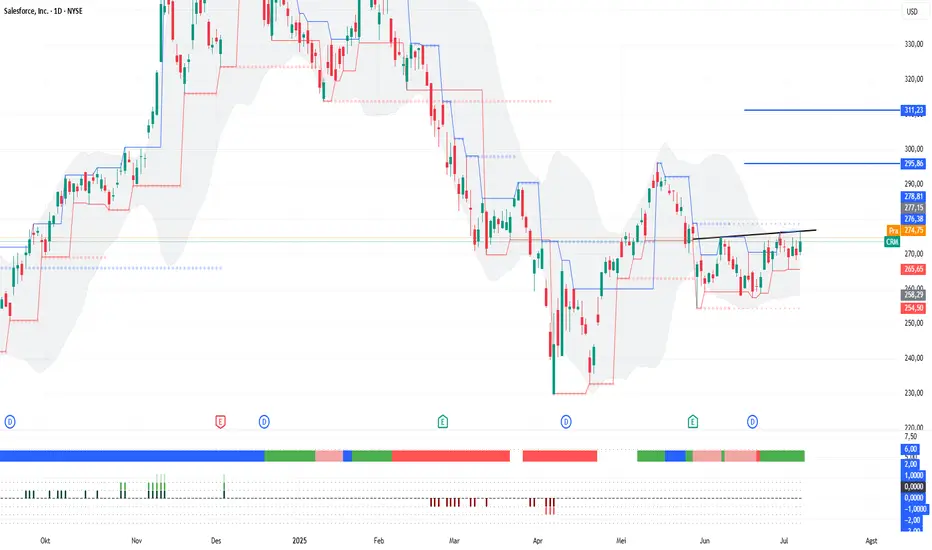Select the 311,23 horizontal line price label
932x550 pixels.
pyautogui.click(x=913, y=110)
